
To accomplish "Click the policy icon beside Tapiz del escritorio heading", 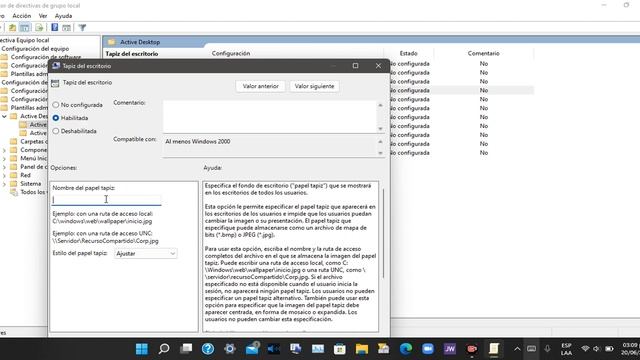I will pyautogui.click(x=55, y=83).
